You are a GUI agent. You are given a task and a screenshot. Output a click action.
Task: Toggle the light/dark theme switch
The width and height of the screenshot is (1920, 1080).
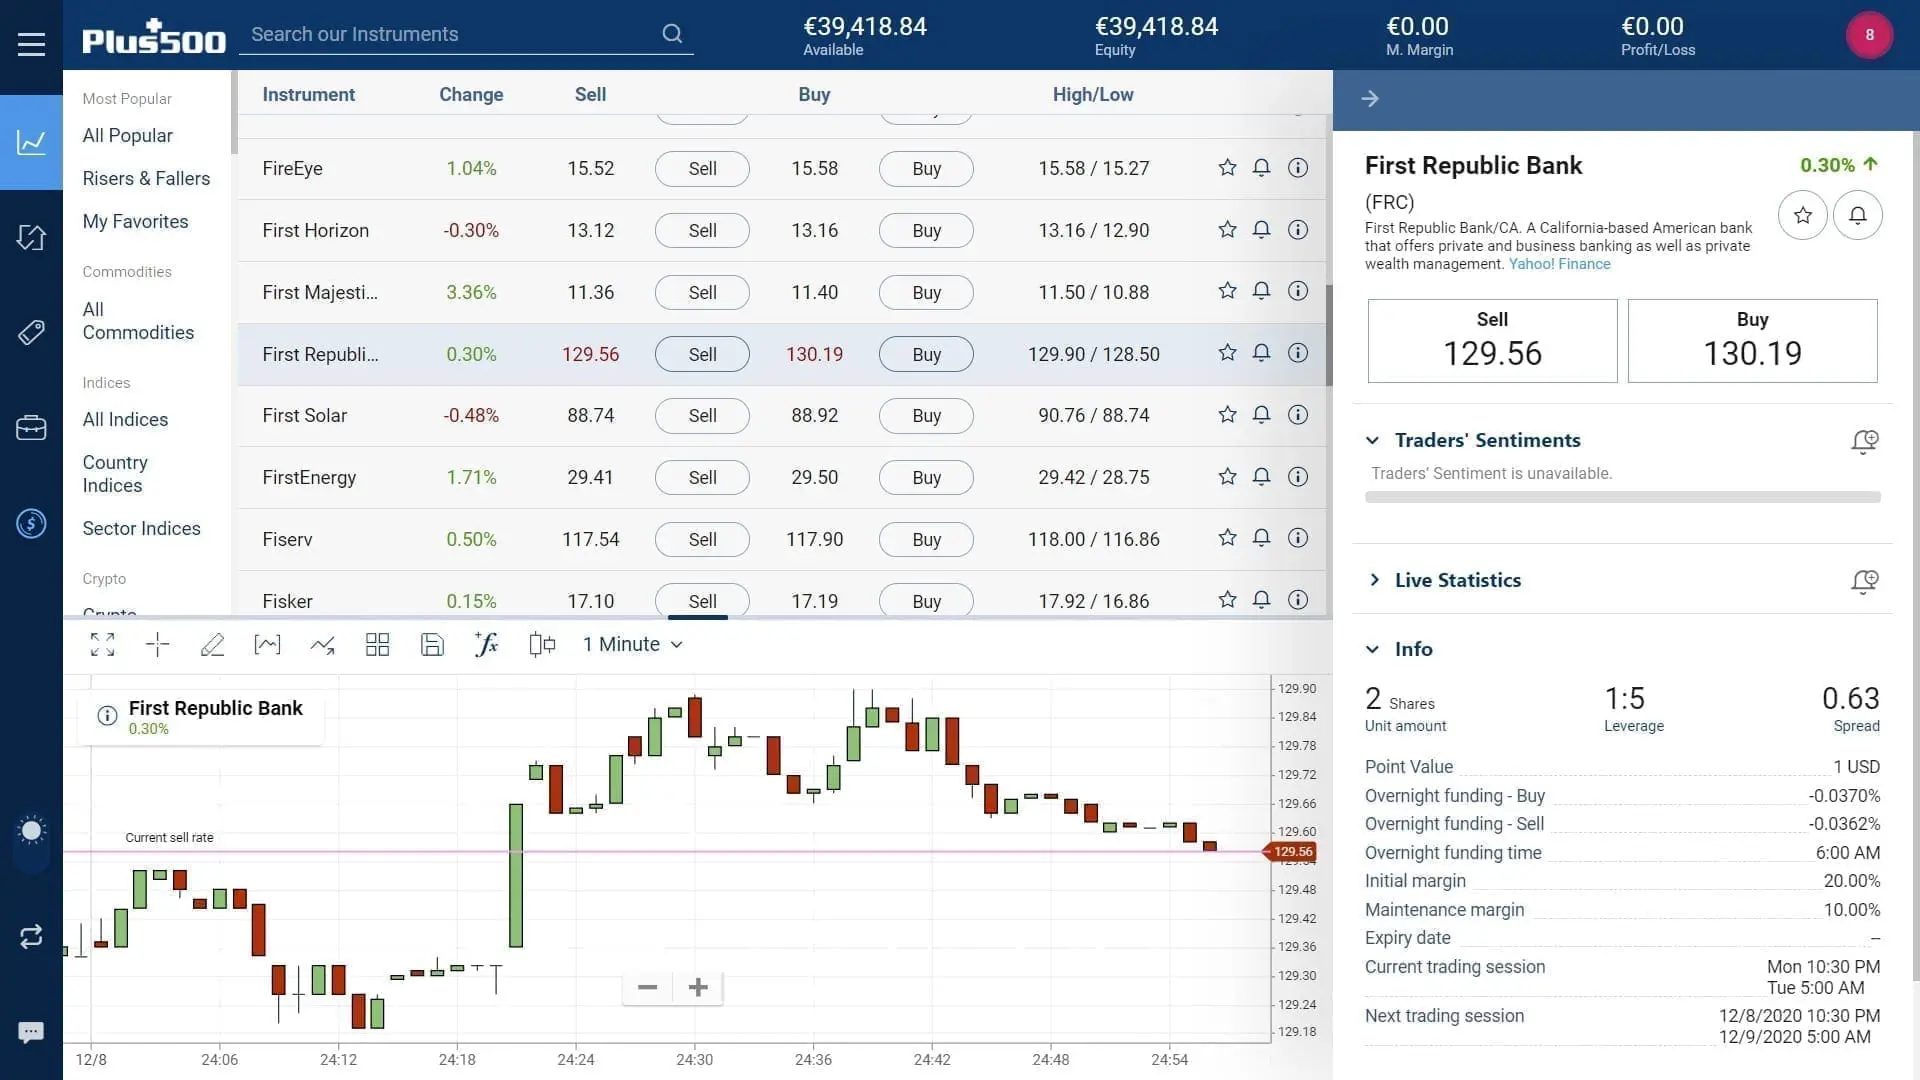[x=31, y=843]
